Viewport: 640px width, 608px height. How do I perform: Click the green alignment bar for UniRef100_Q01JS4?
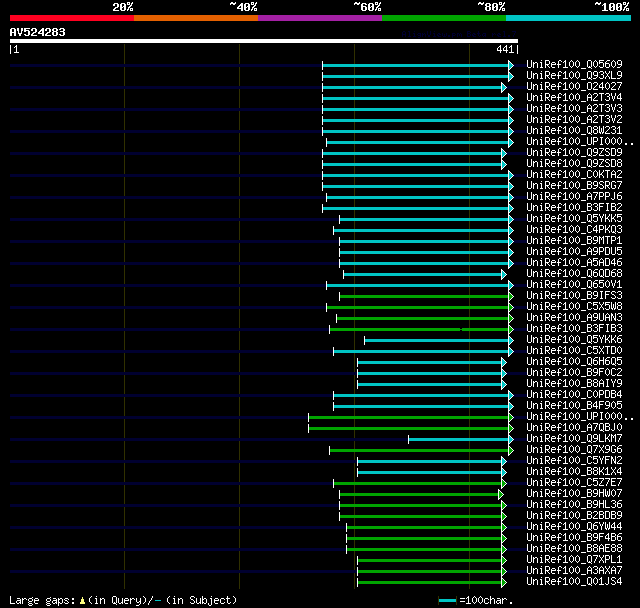(x=429, y=583)
